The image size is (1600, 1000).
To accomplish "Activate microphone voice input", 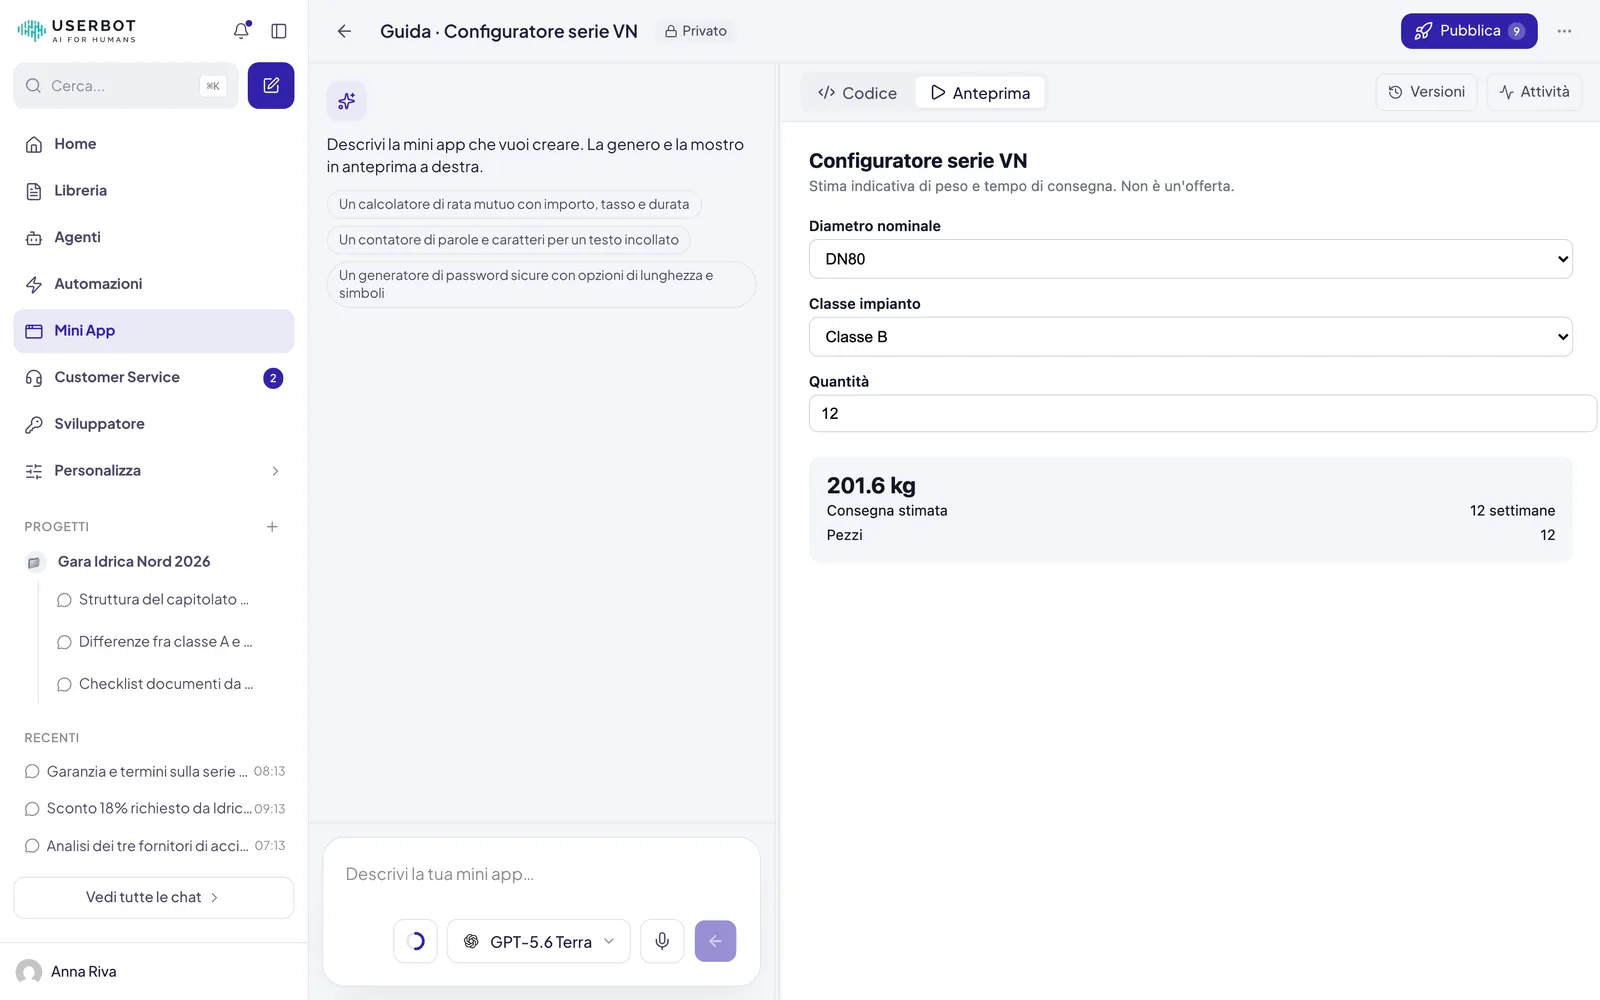I will pyautogui.click(x=662, y=941).
